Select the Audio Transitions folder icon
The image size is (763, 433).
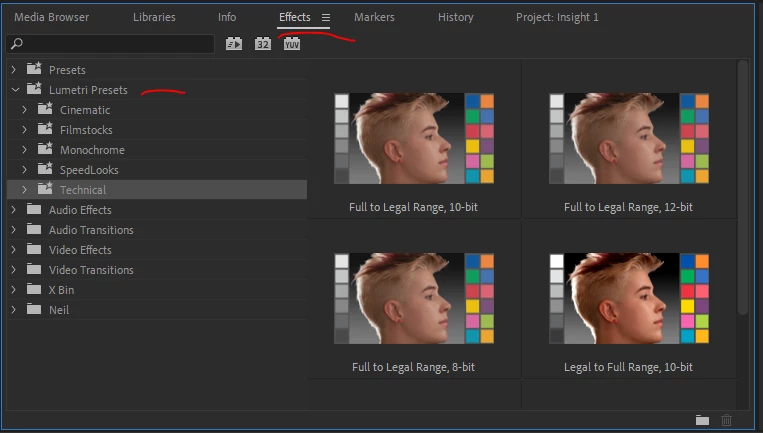pyautogui.click(x=34, y=229)
